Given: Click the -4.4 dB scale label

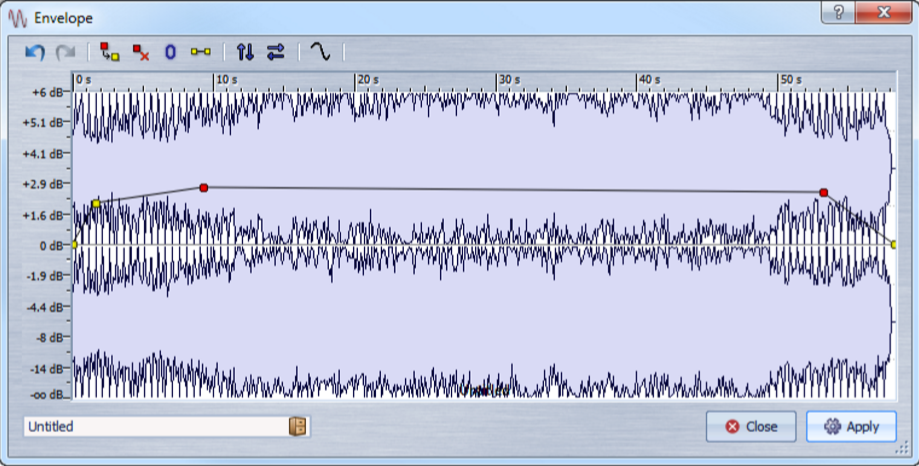Looking at the screenshot, I should (x=45, y=307).
